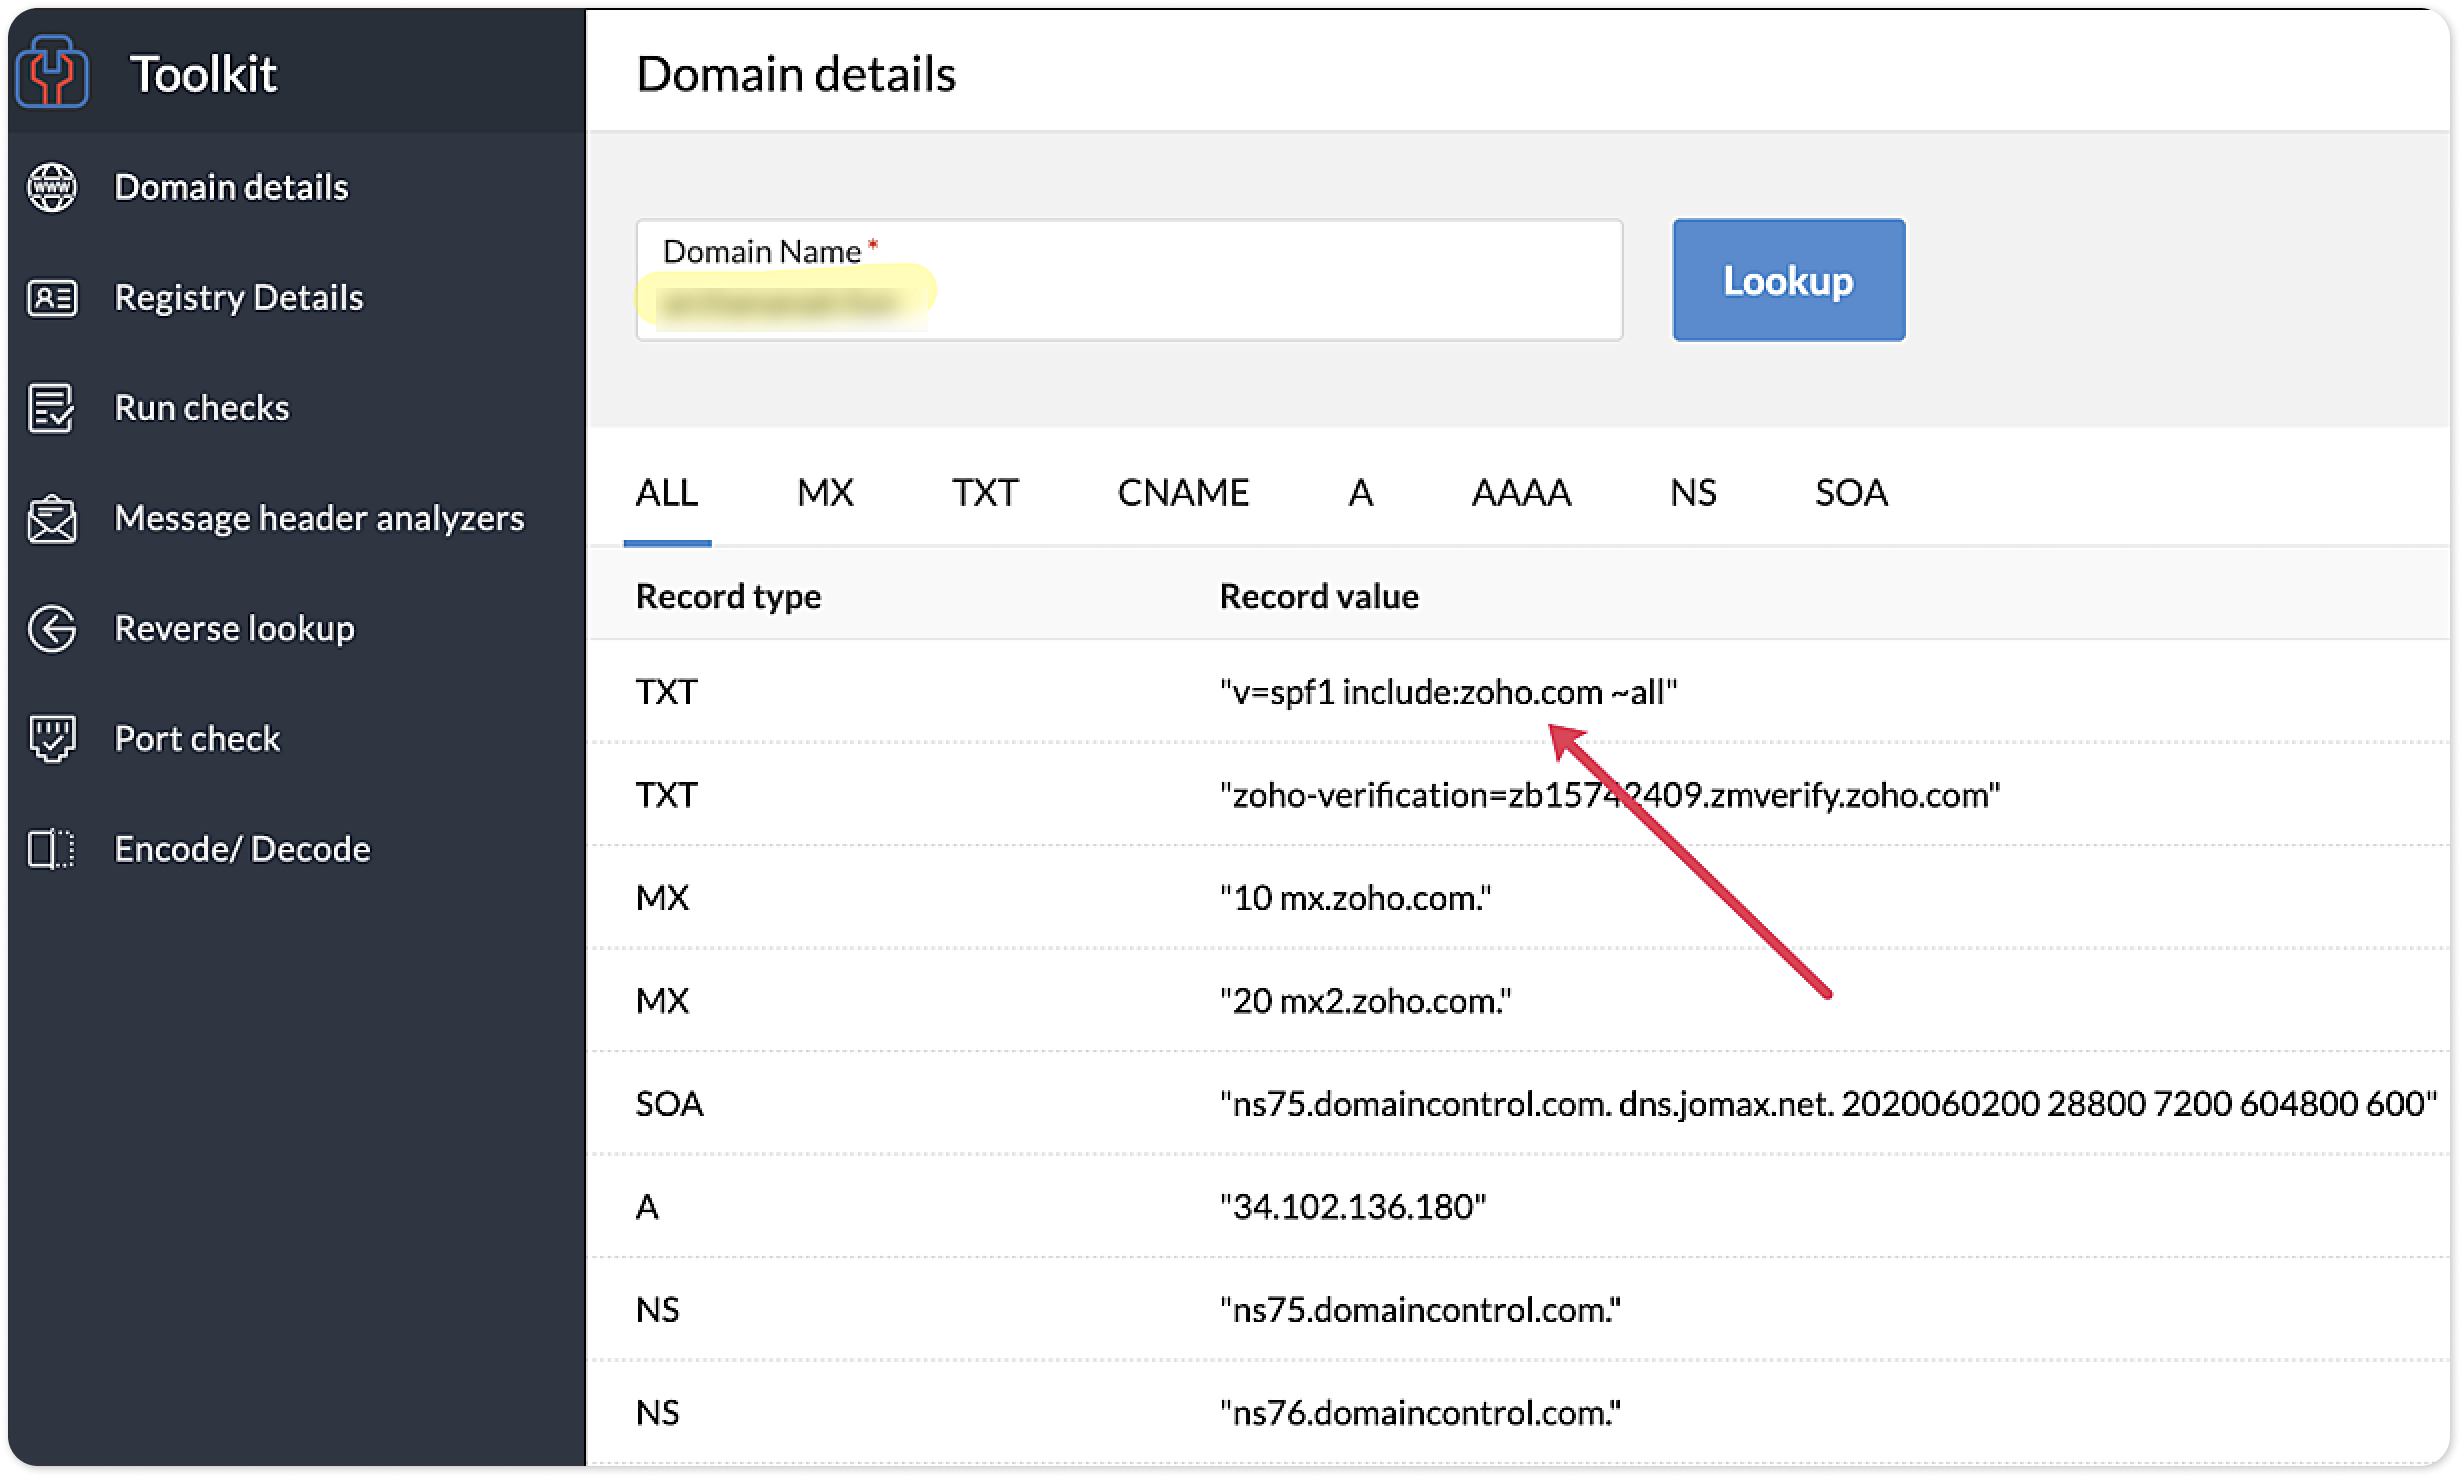Click the Run checks checklist icon
This screenshot has height=1478, width=2462.
coord(52,408)
